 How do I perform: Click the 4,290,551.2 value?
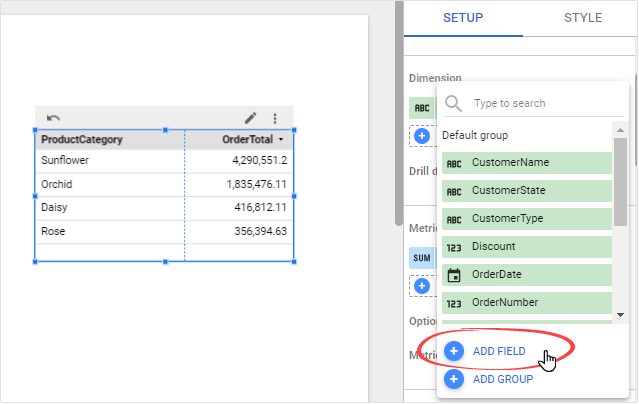[x=260, y=161]
